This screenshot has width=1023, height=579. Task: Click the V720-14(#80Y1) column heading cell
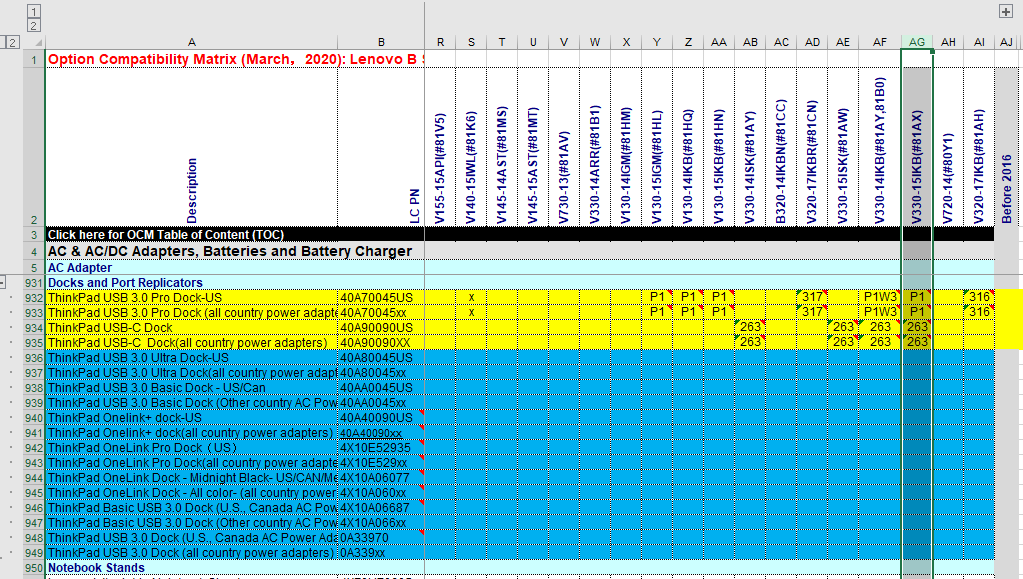coord(948,147)
